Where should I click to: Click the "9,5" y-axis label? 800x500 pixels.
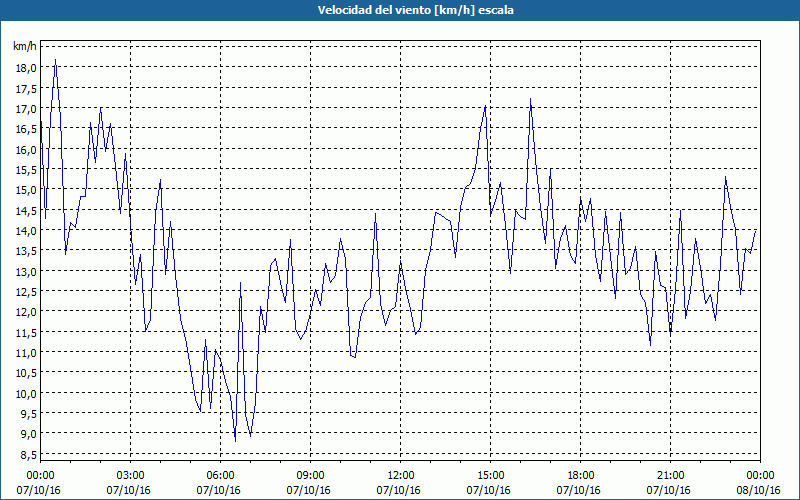[31, 414]
